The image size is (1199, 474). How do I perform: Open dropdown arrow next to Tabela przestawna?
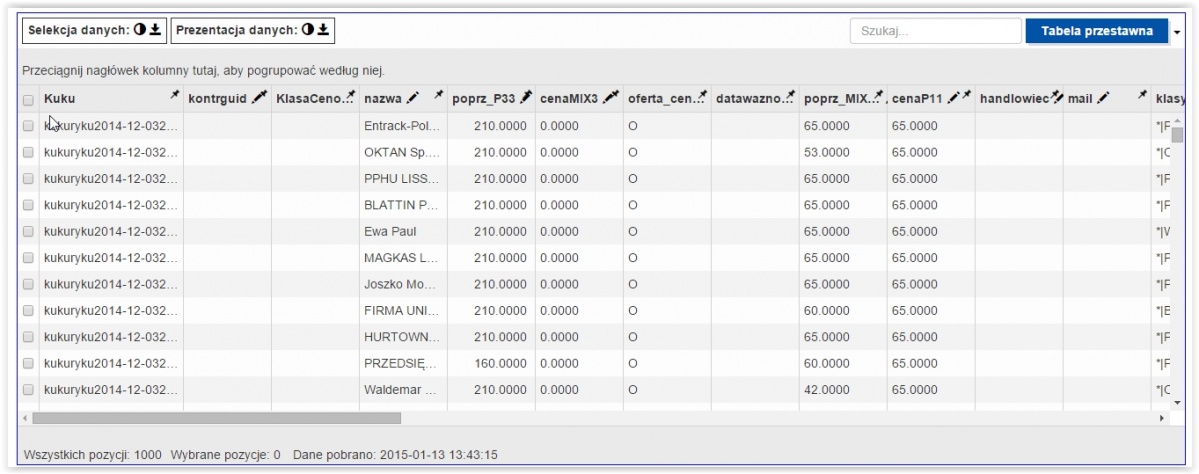click(x=1177, y=32)
